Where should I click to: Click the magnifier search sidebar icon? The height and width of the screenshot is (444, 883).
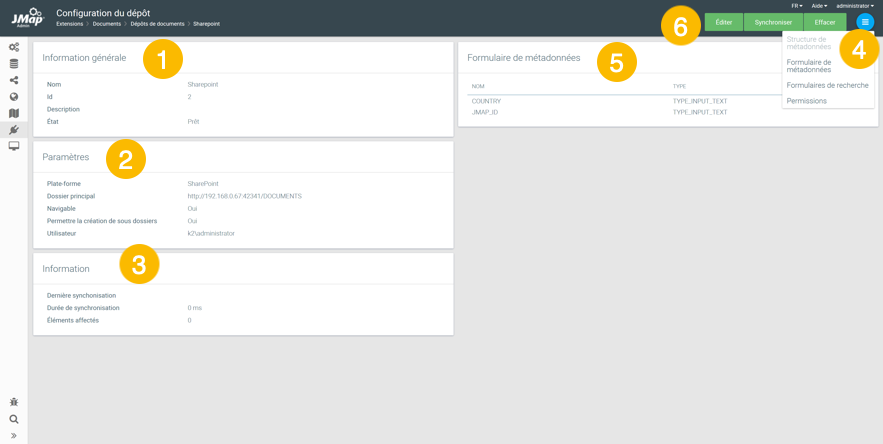pos(14,419)
